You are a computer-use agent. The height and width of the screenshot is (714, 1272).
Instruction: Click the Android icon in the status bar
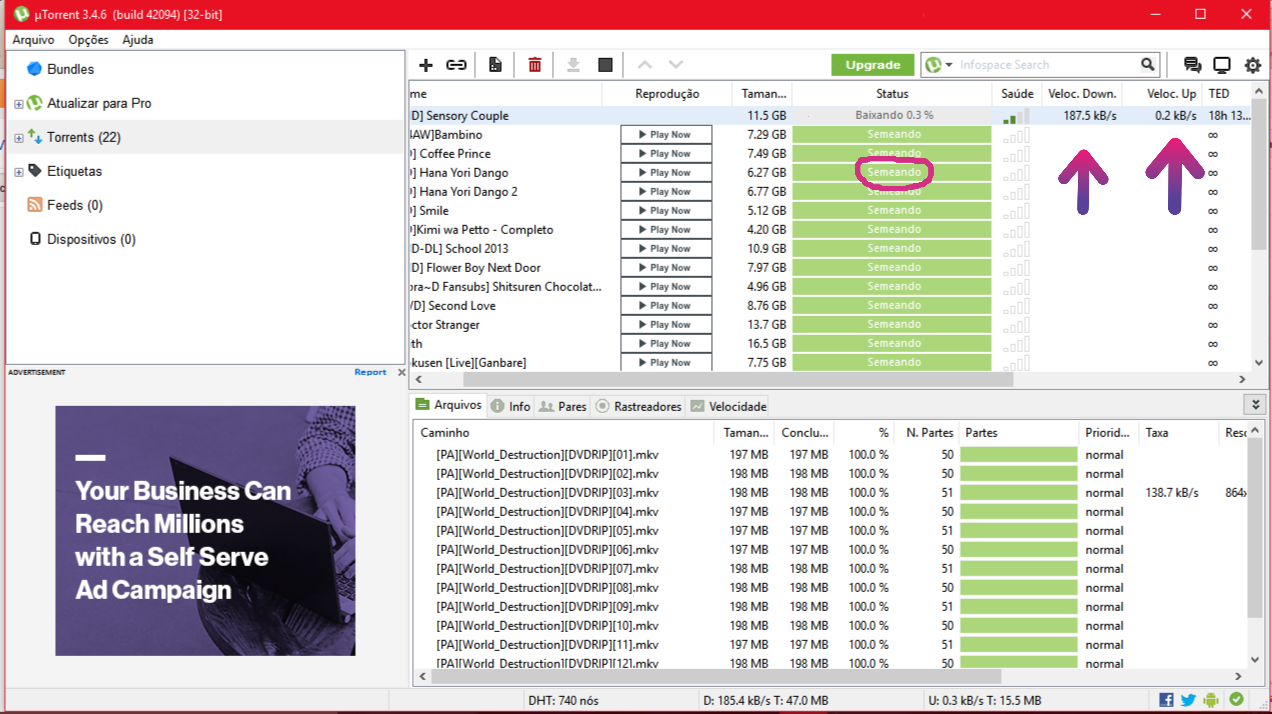pos(1210,699)
